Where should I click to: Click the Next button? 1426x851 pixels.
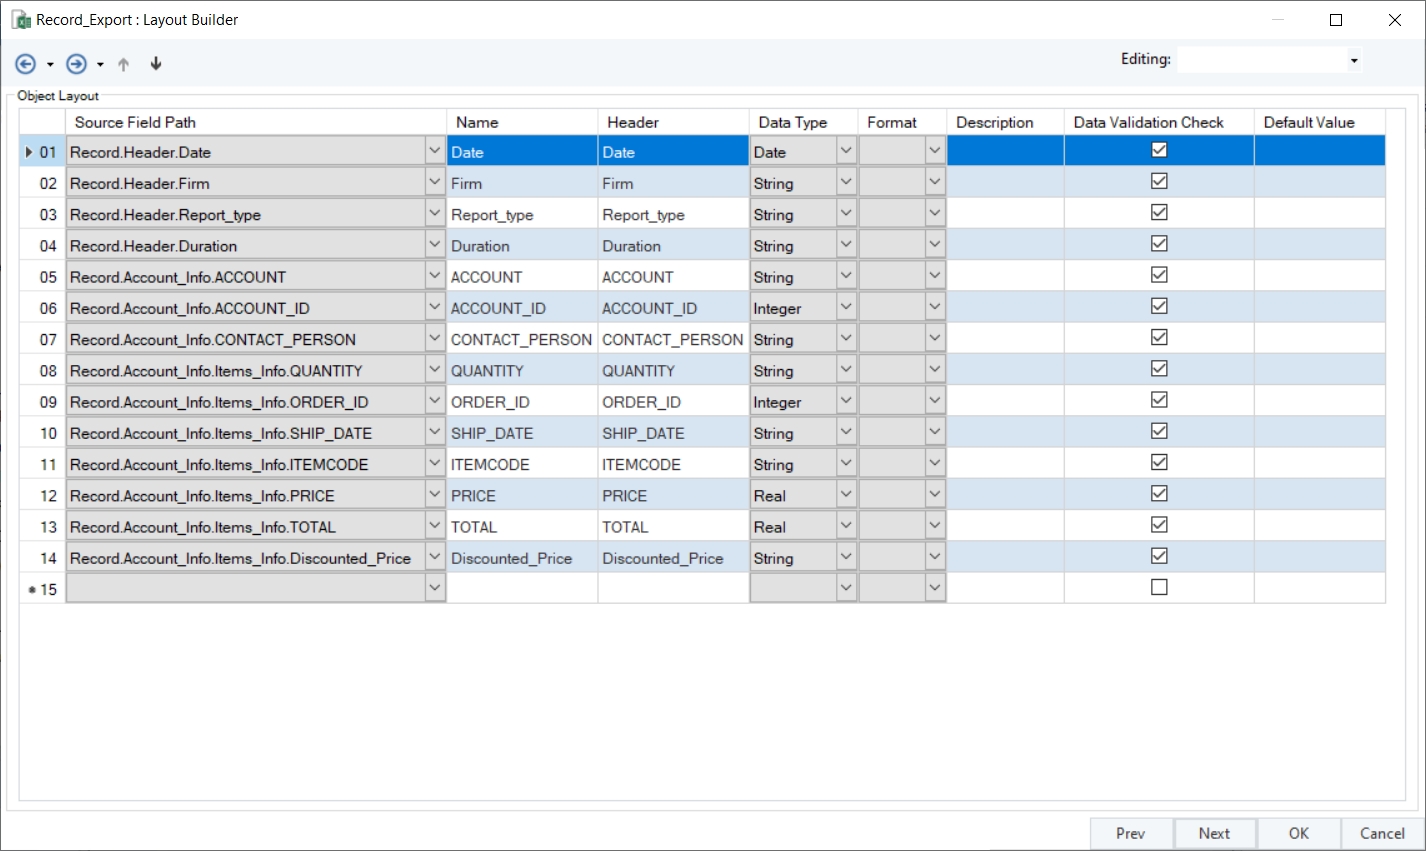click(1214, 833)
